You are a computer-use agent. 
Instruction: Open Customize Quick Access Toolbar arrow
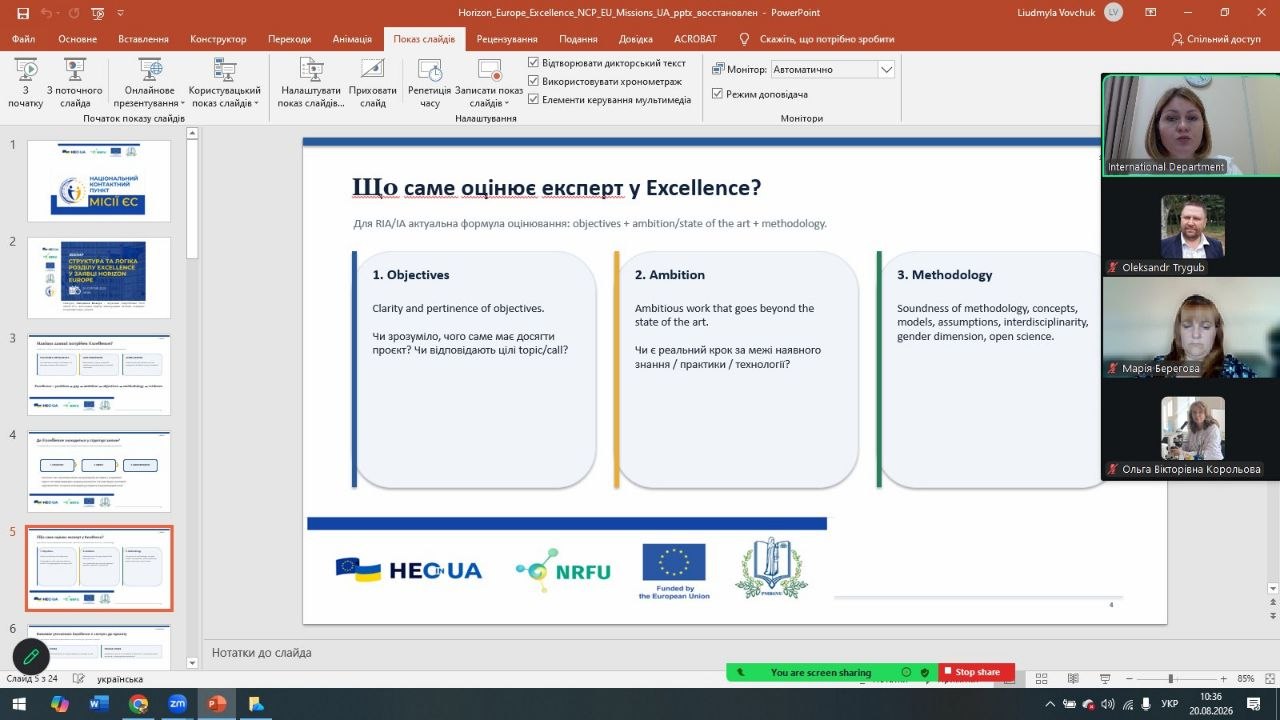[122, 13]
